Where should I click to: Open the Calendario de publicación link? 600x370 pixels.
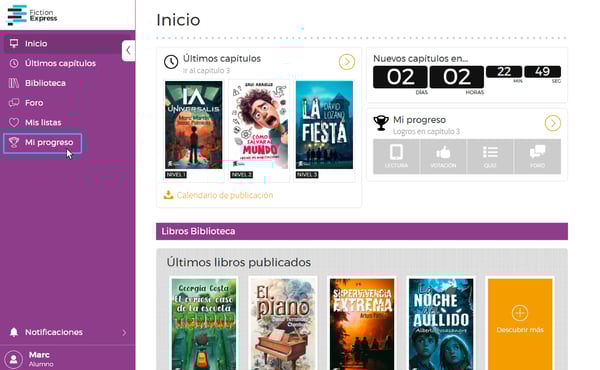(x=225, y=195)
